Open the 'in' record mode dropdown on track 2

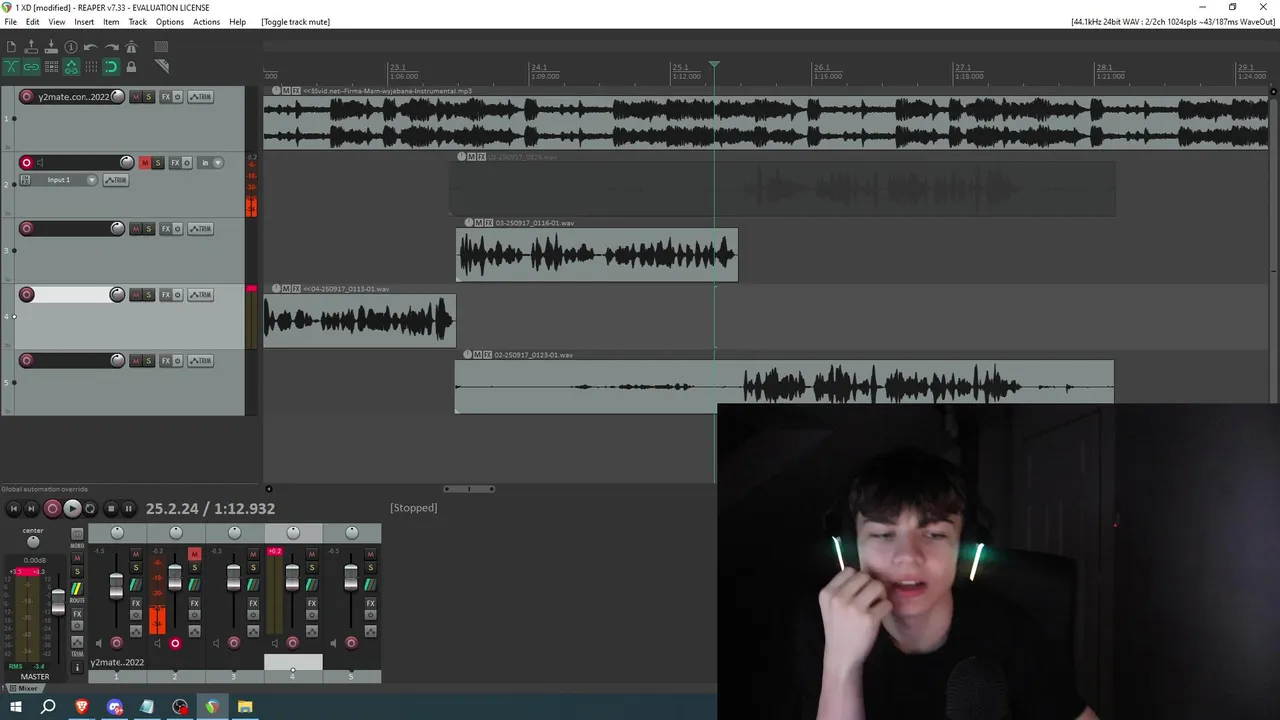[x=210, y=163]
